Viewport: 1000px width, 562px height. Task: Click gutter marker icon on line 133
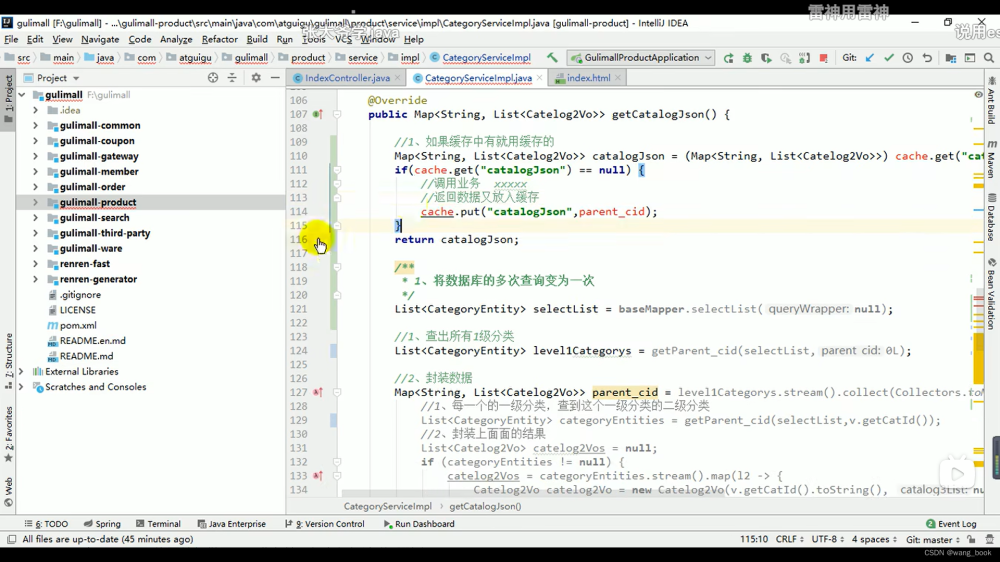(318, 476)
